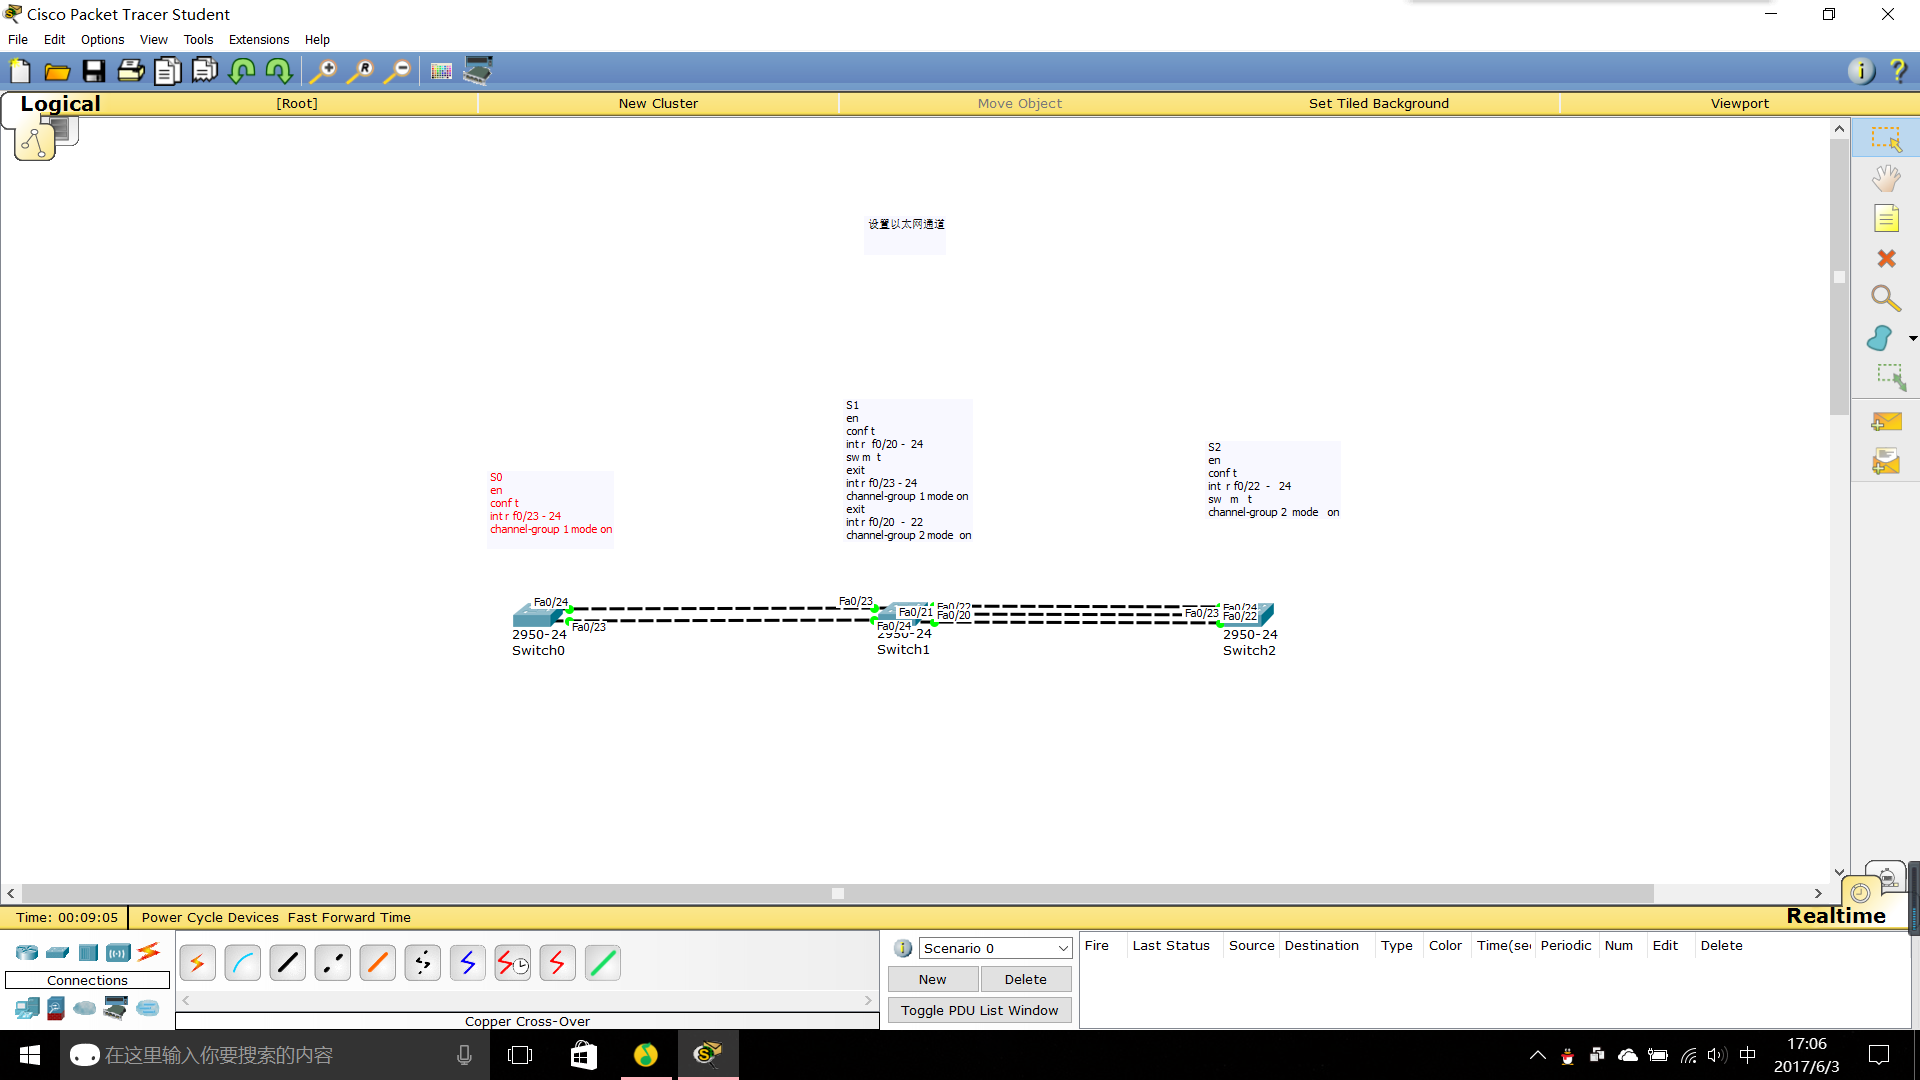Open the Windows Start menu
The image size is (1920, 1080).
tap(30, 1055)
